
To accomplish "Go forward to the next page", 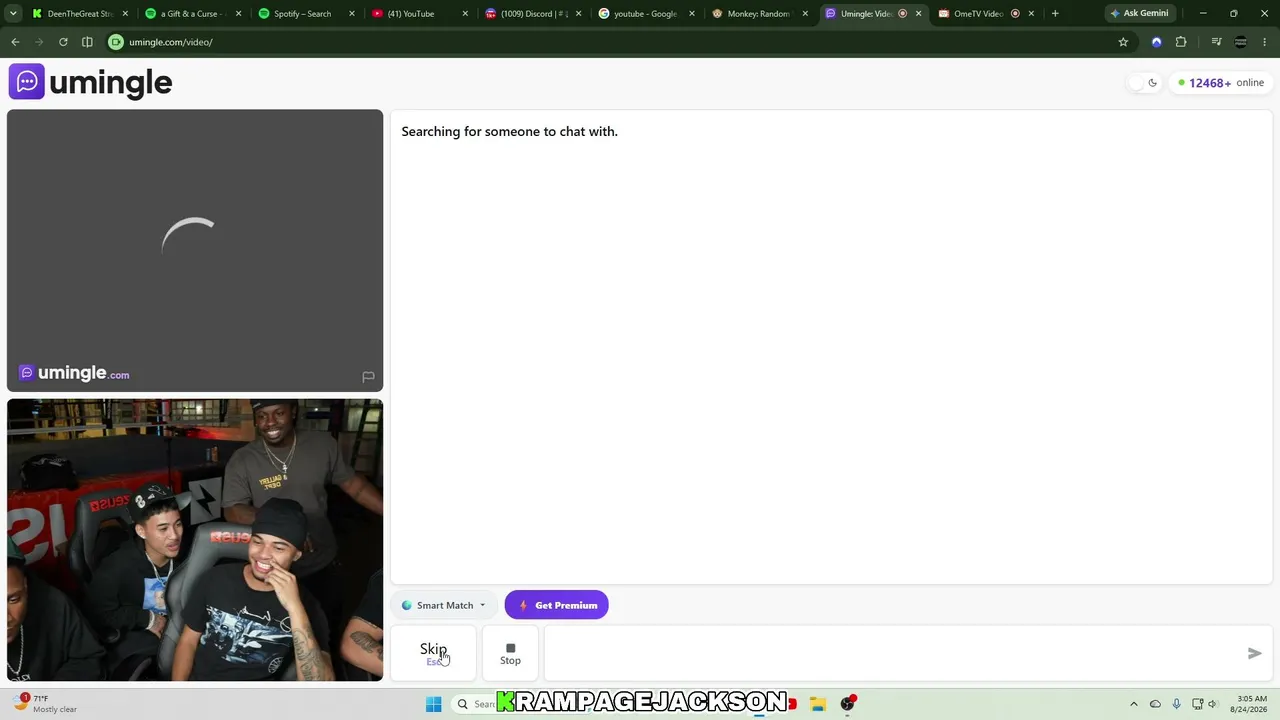I will pos(39,42).
